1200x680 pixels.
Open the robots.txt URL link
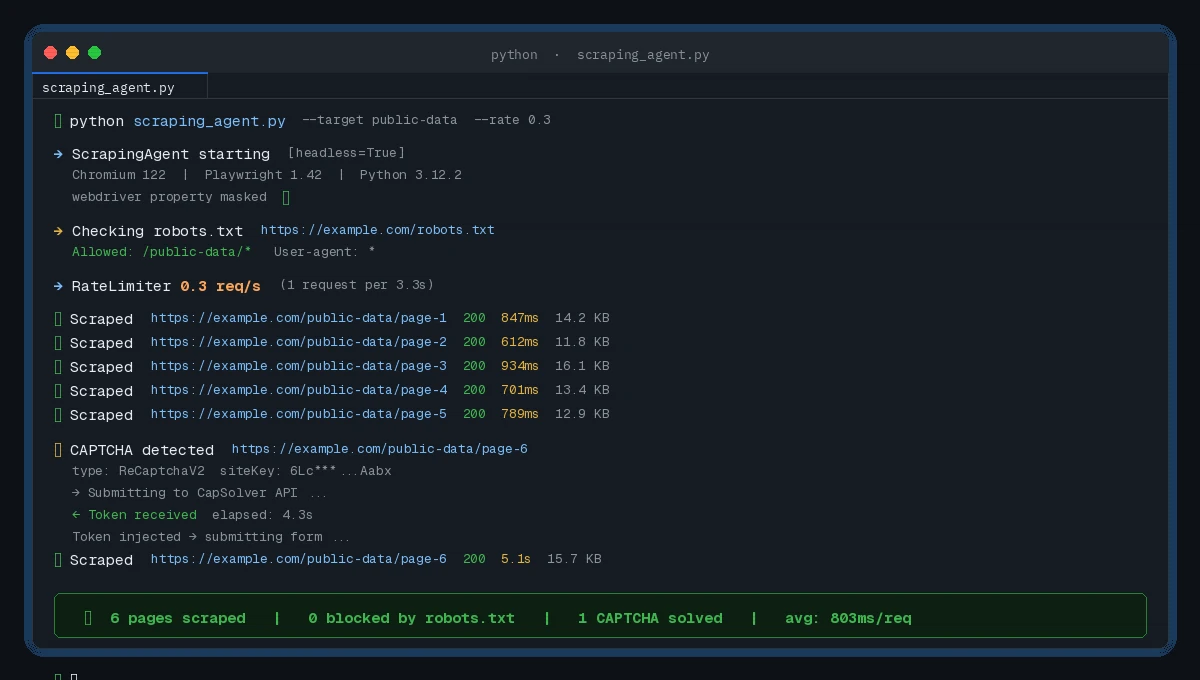pyautogui.click(x=378, y=230)
